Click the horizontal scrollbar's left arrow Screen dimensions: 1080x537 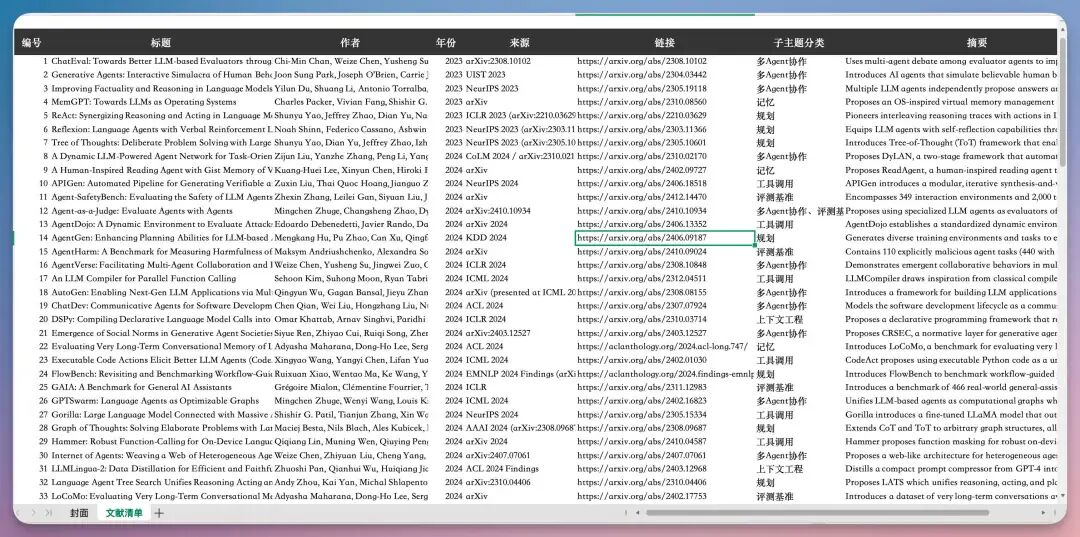638,513
